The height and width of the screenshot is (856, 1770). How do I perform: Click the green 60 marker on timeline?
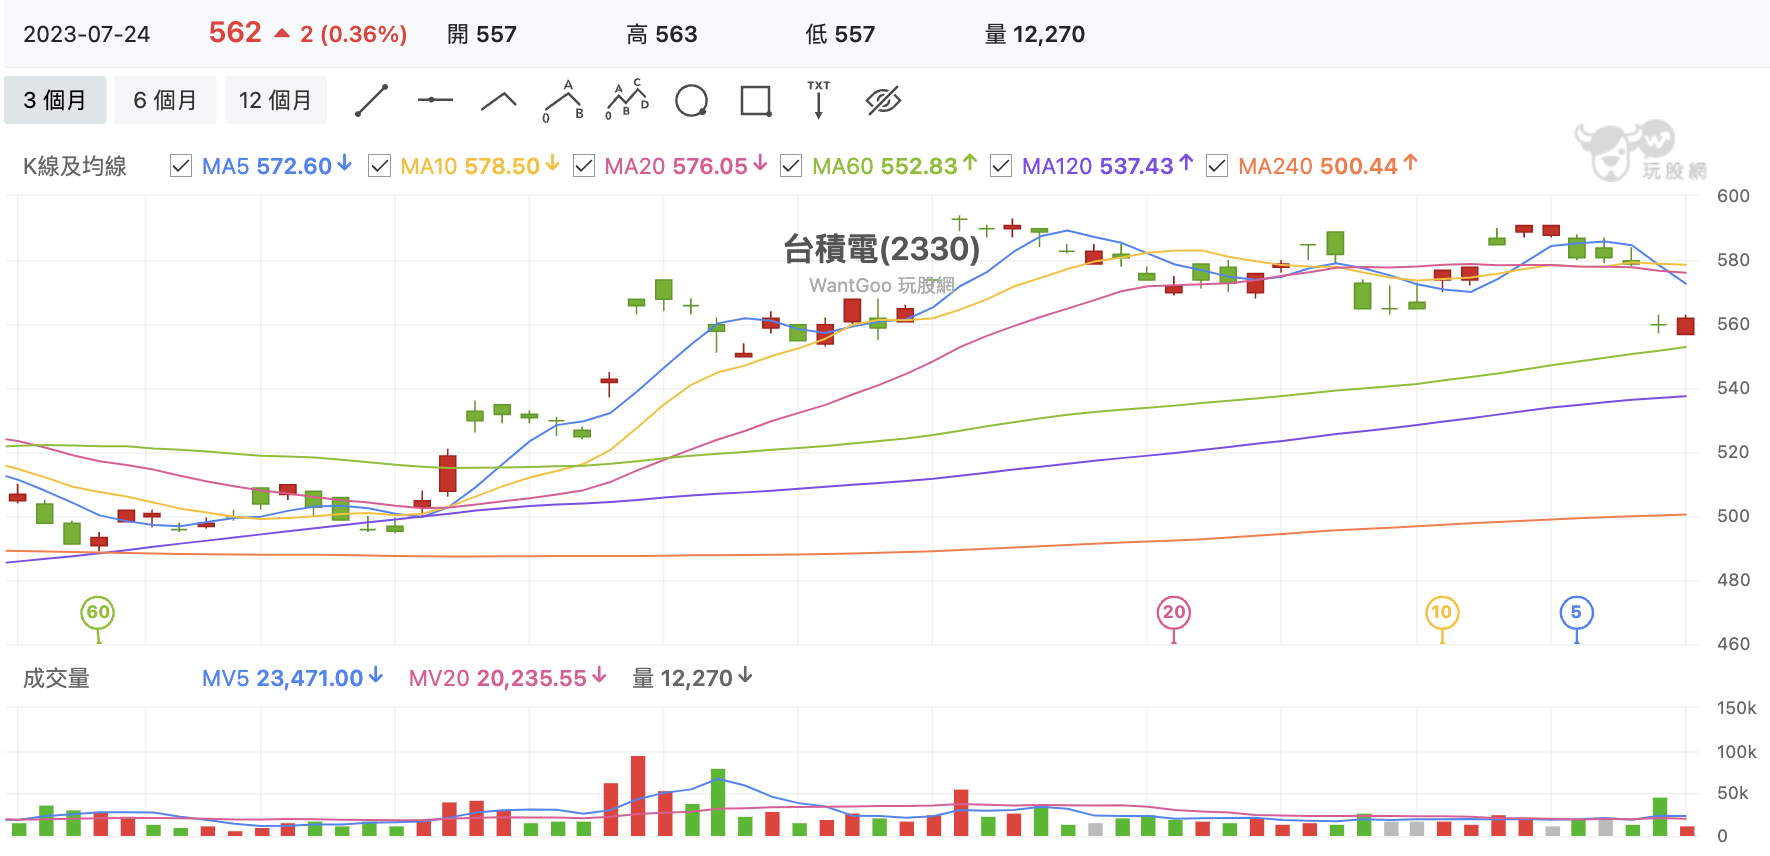coord(97,613)
